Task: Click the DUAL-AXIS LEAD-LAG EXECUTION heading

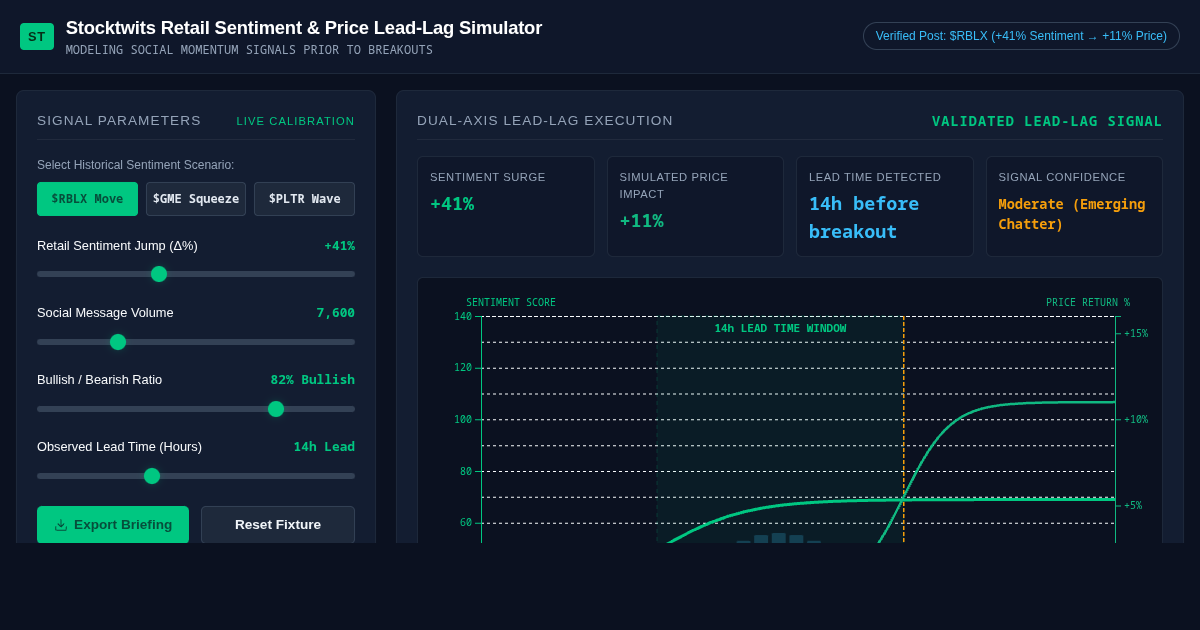Action: click(545, 121)
